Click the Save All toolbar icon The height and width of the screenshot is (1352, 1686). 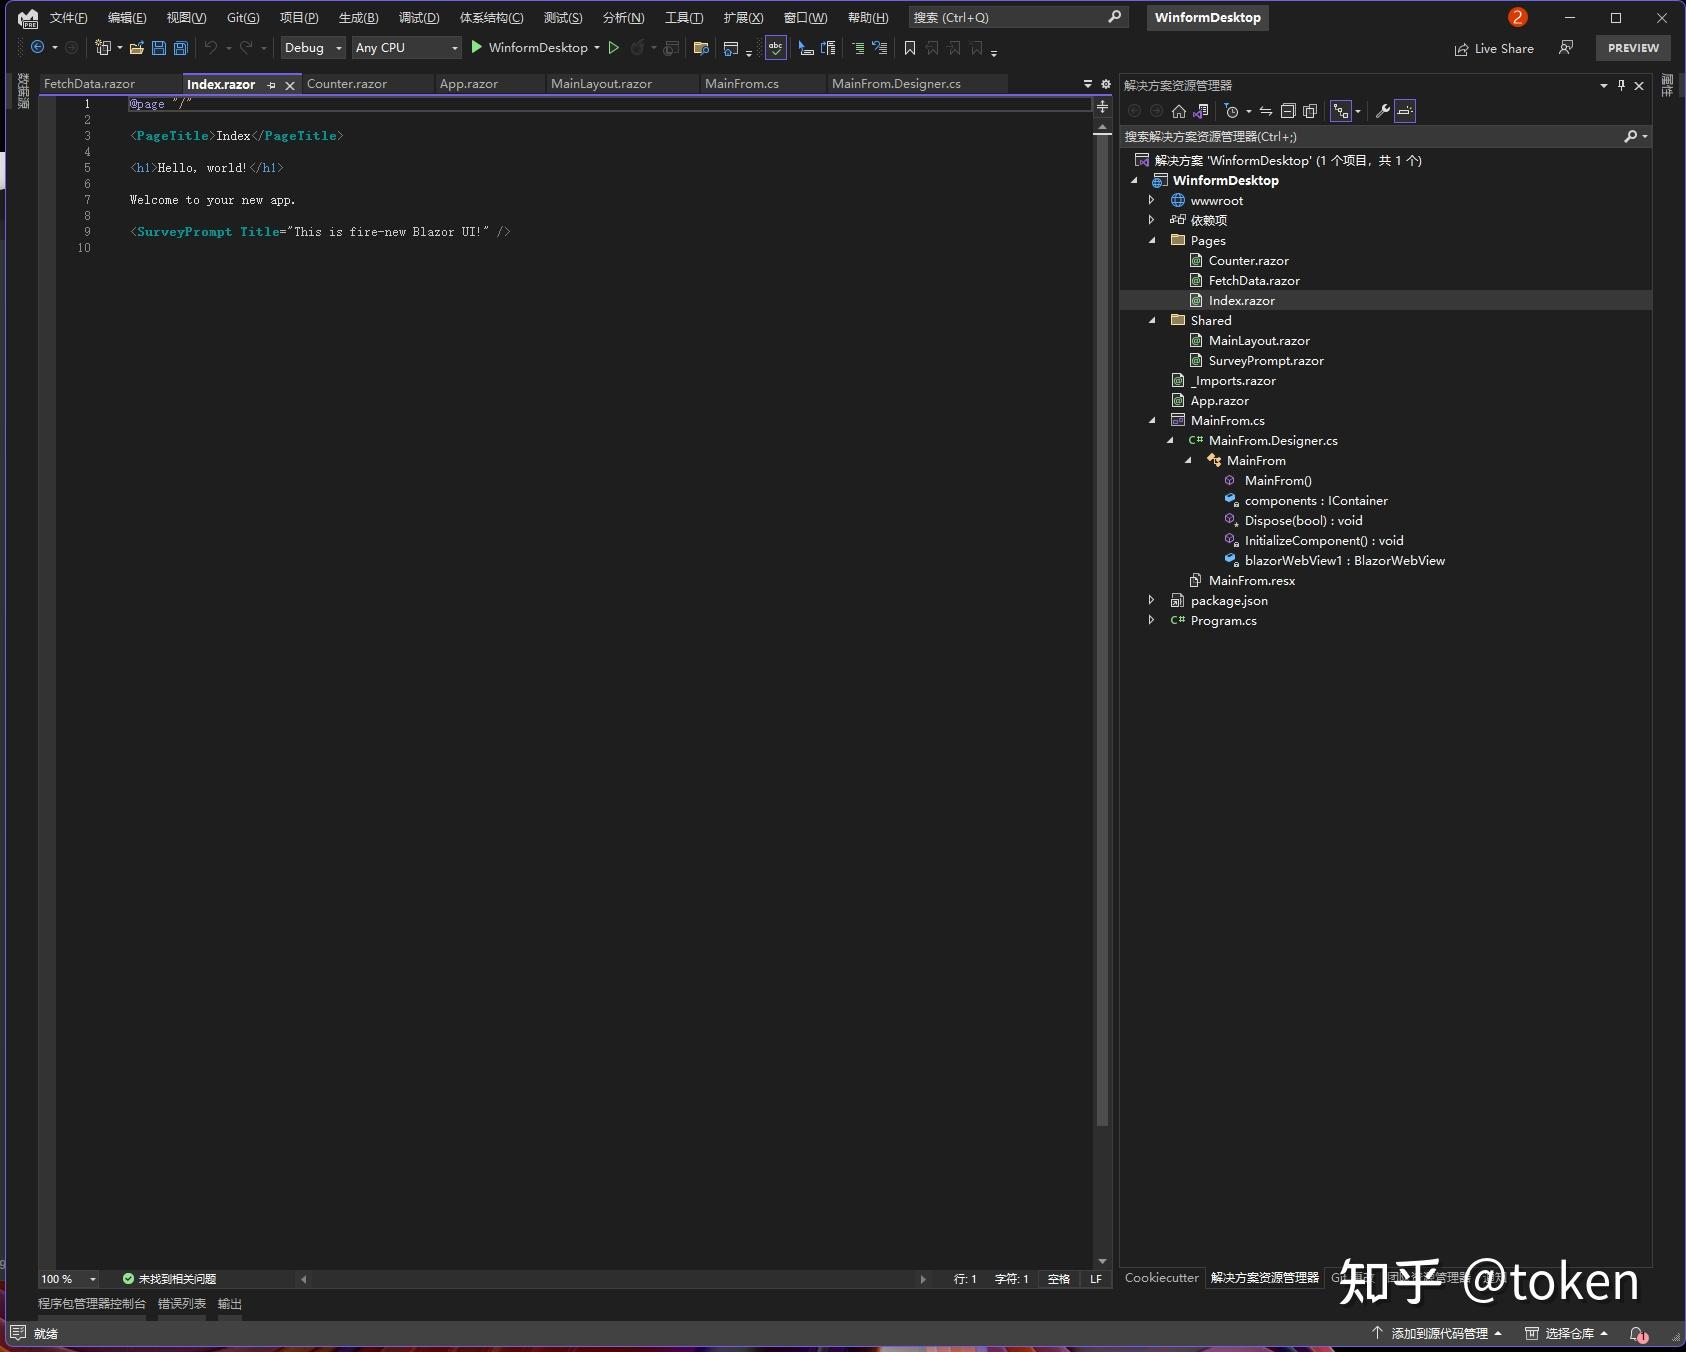(181, 48)
